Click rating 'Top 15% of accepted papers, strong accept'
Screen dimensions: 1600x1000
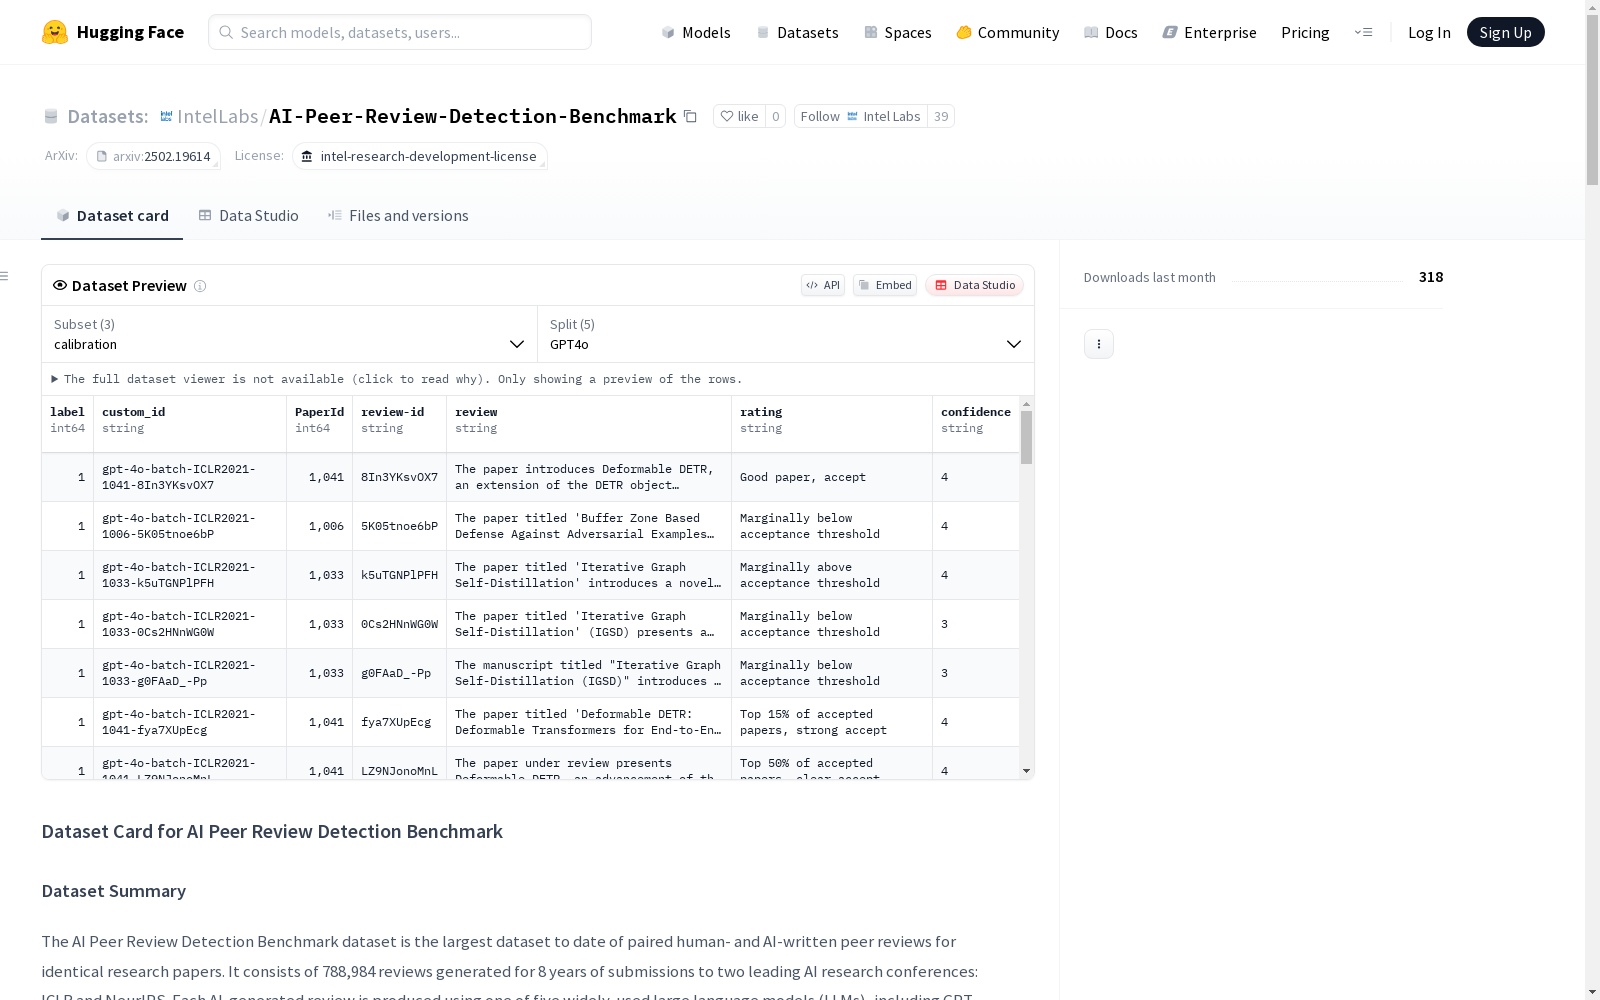(832, 722)
